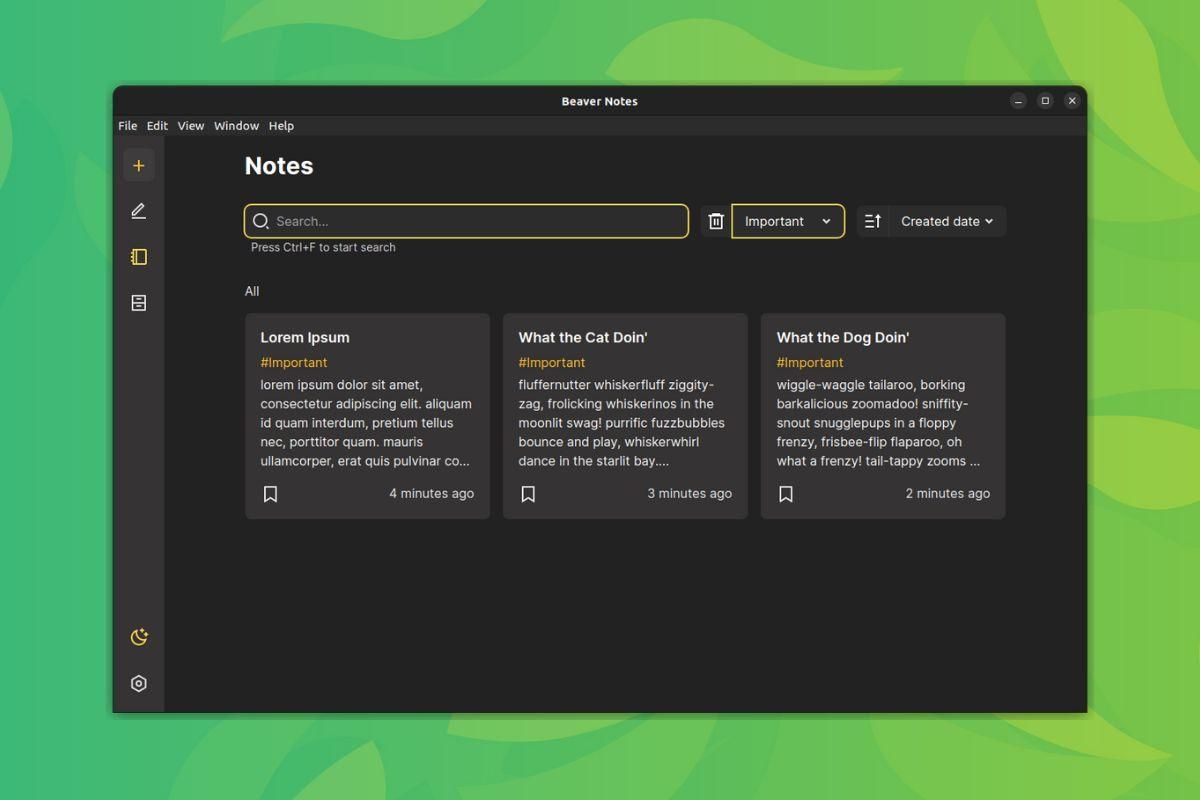This screenshot has height=800, width=1200.
Task: Click the sort order icon beside Created date
Action: (871, 221)
